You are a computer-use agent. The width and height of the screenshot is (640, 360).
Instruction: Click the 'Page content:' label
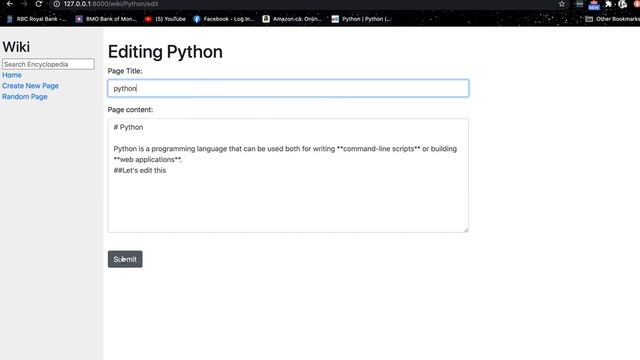[130, 110]
